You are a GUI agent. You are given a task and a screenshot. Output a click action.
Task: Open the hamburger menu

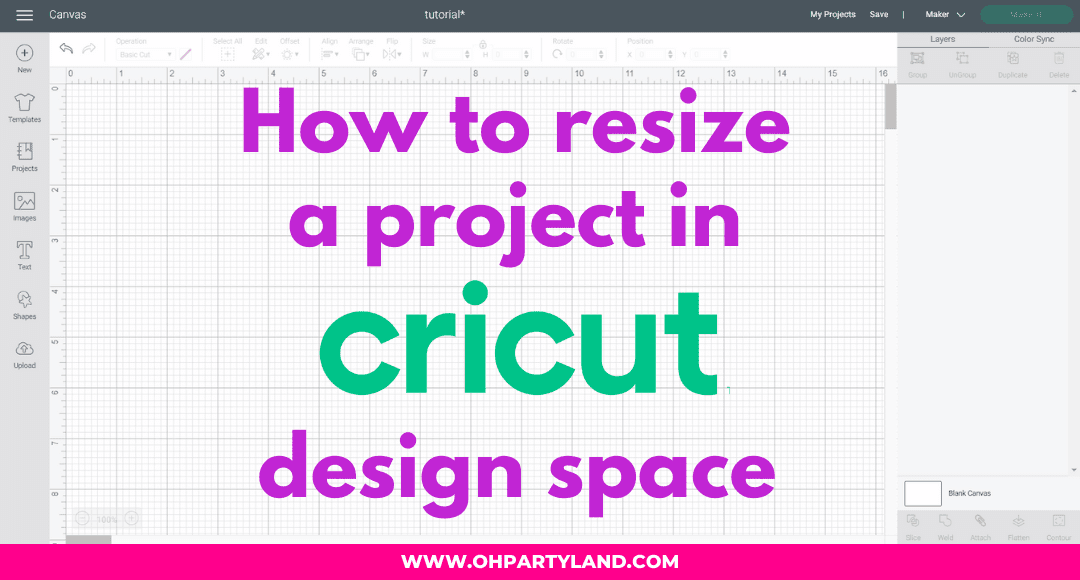click(24, 14)
